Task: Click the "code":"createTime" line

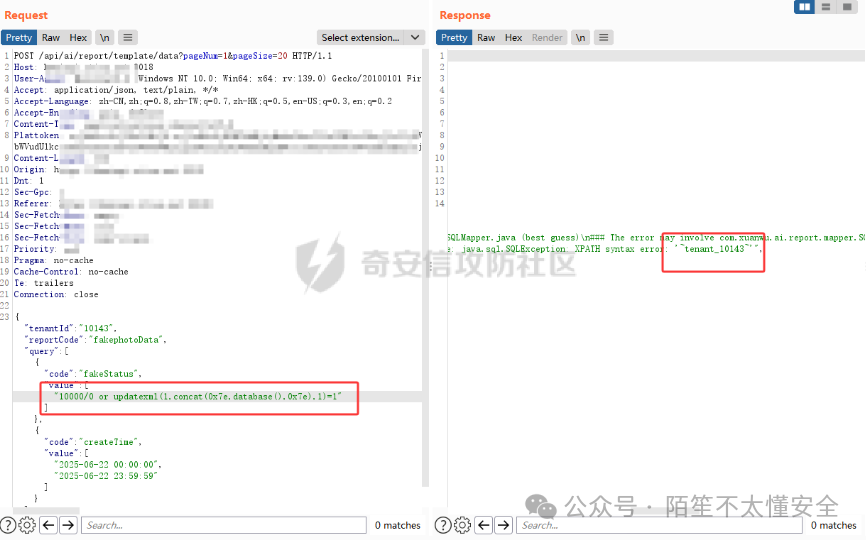Action: 93,442
